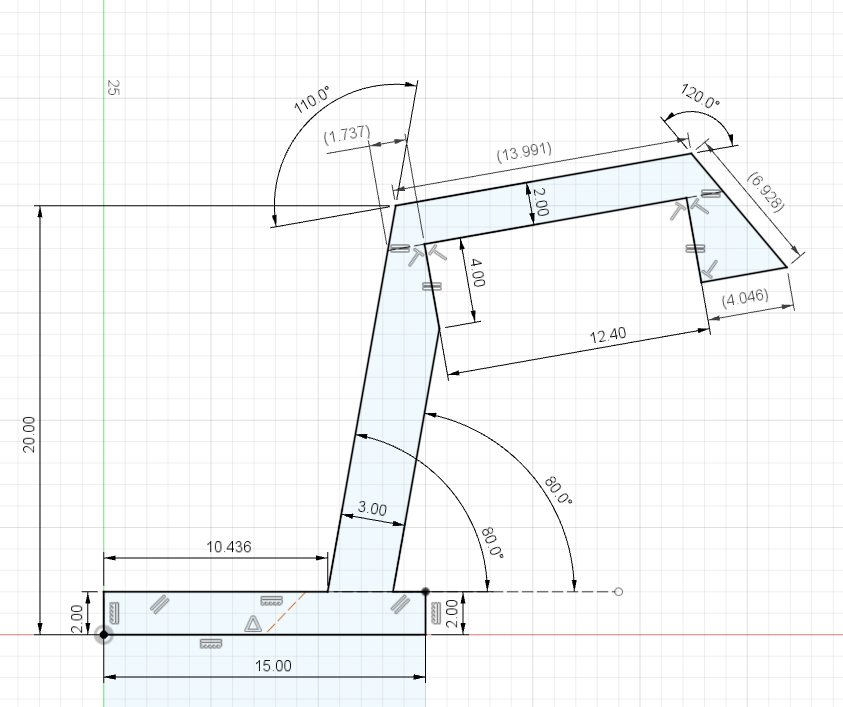The width and height of the screenshot is (843, 707).
Task: Select the sketch origin point at the base's bottom-left corner
Action: coord(103,635)
